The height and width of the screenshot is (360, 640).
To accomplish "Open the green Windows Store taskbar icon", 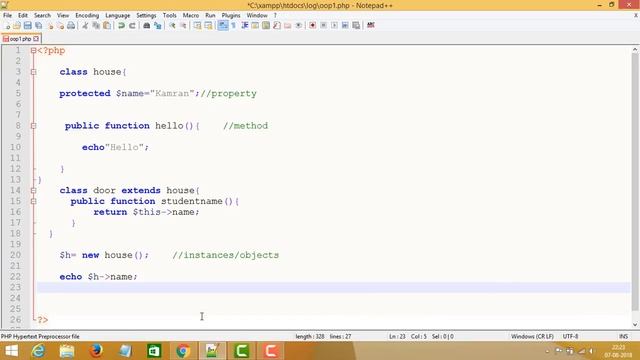I will (154, 351).
